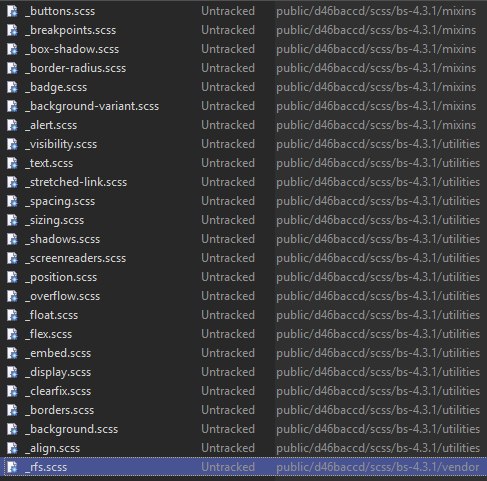Image resolution: width=487 pixels, height=481 pixels.
Task: Click the file icon beside _overflow.scss
Action: pos(12,296)
